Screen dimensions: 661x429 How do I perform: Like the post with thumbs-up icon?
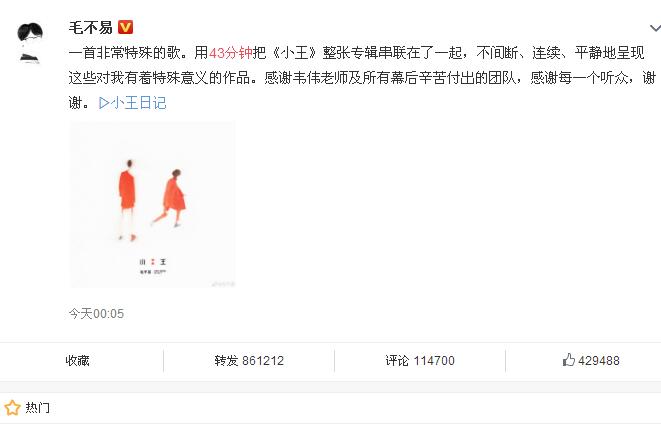(x=569, y=360)
